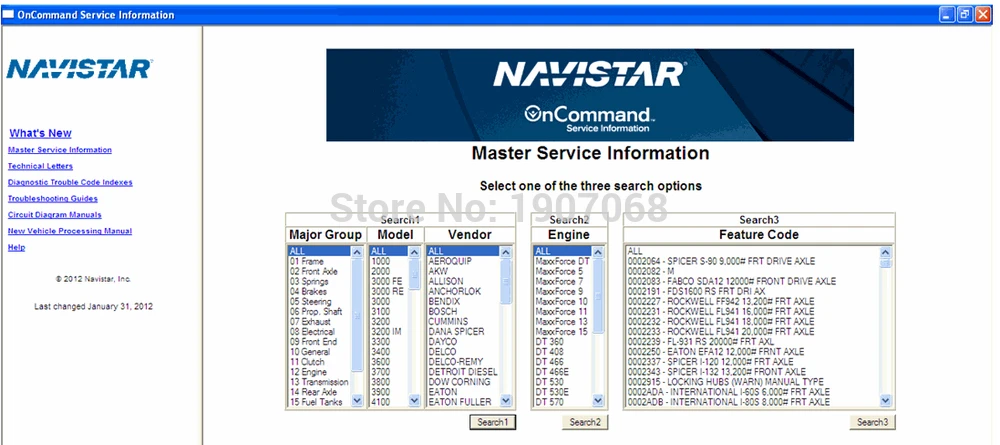Select 08 Electrical major group
Screen dimensions: 1000x445
coord(320,332)
